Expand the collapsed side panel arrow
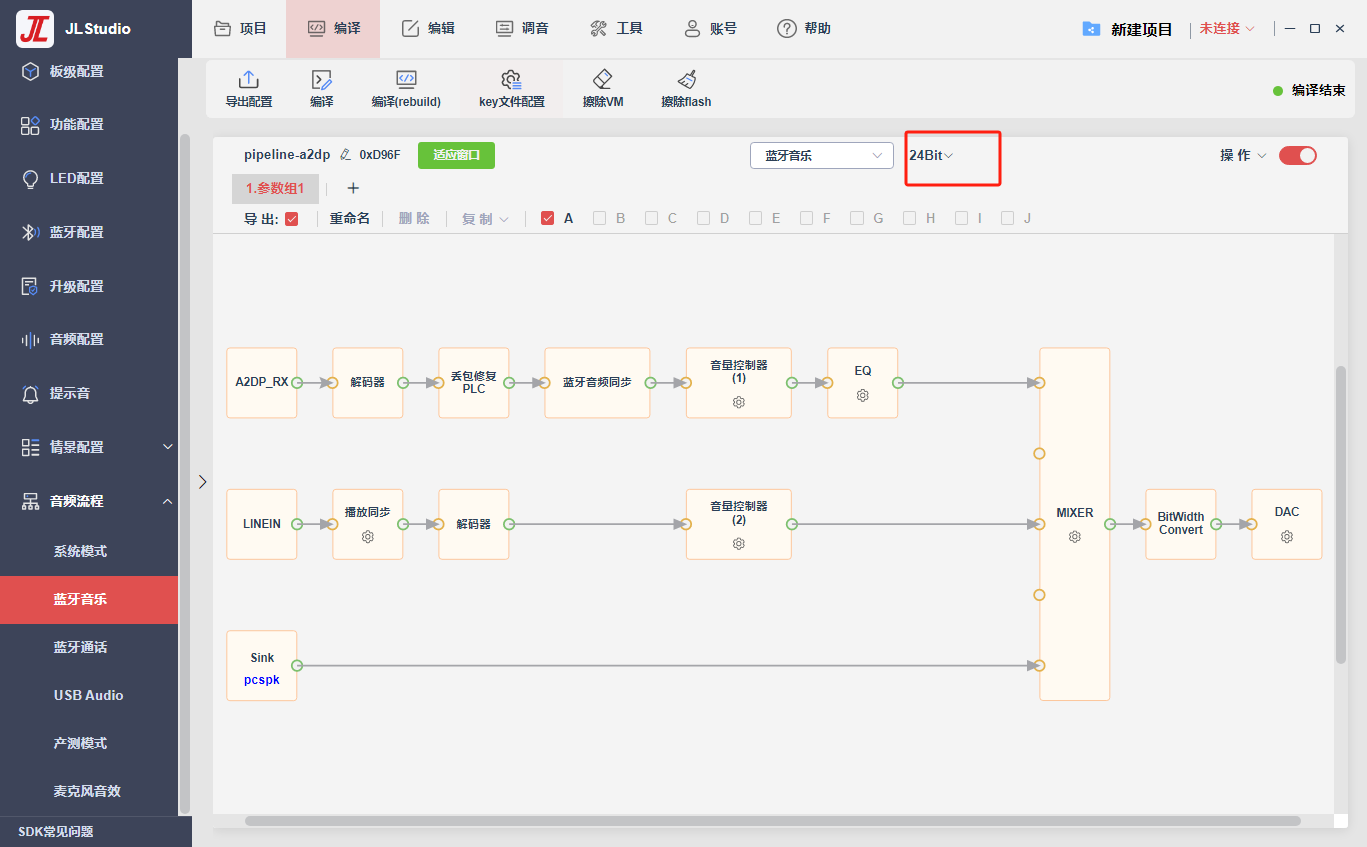 [202, 482]
